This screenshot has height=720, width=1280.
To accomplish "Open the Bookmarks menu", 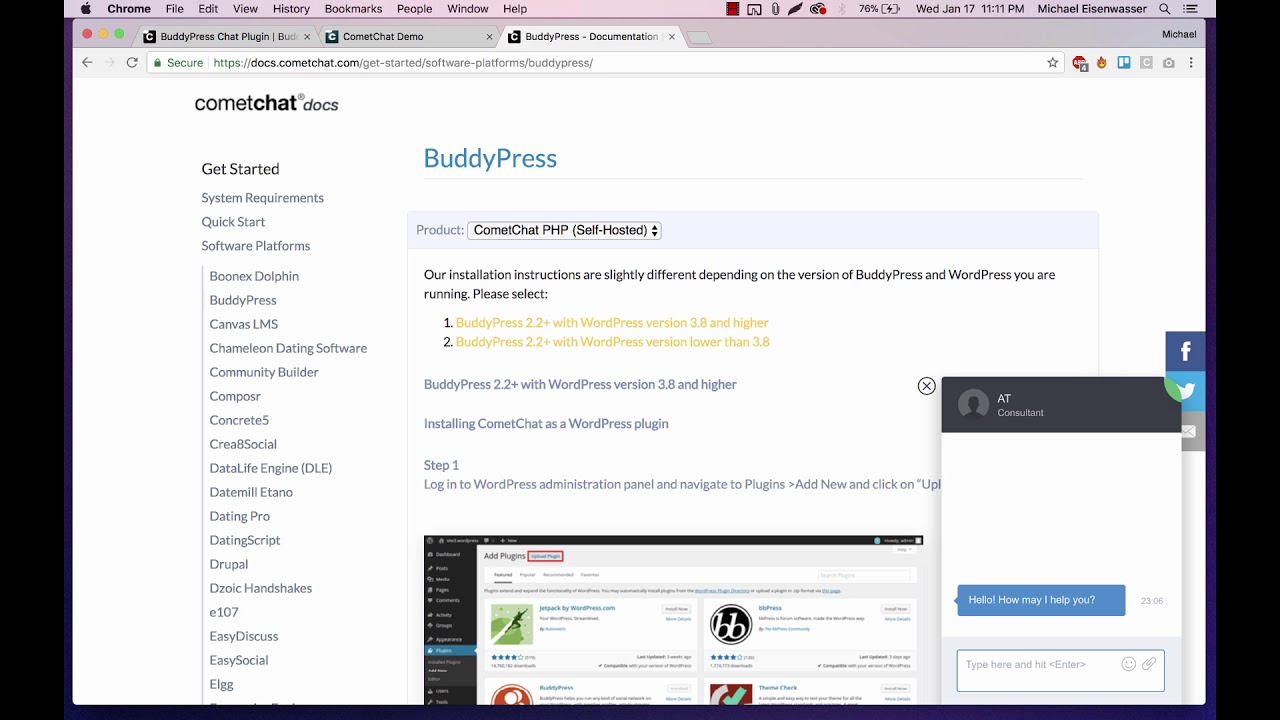I will point(353,9).
